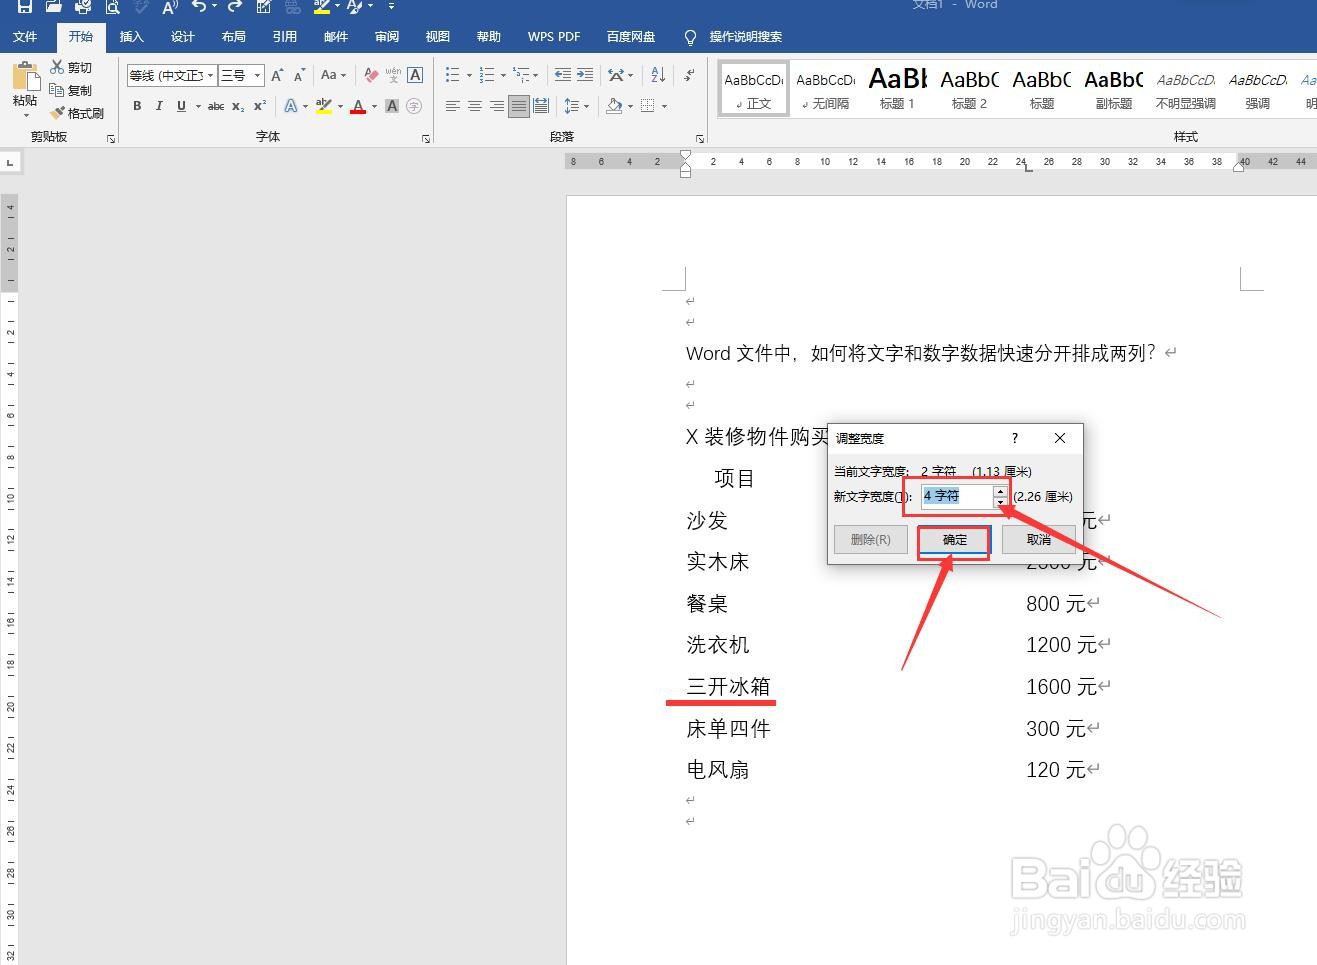
Task: Apply numbered list formatting
Action: pos(487,75)
